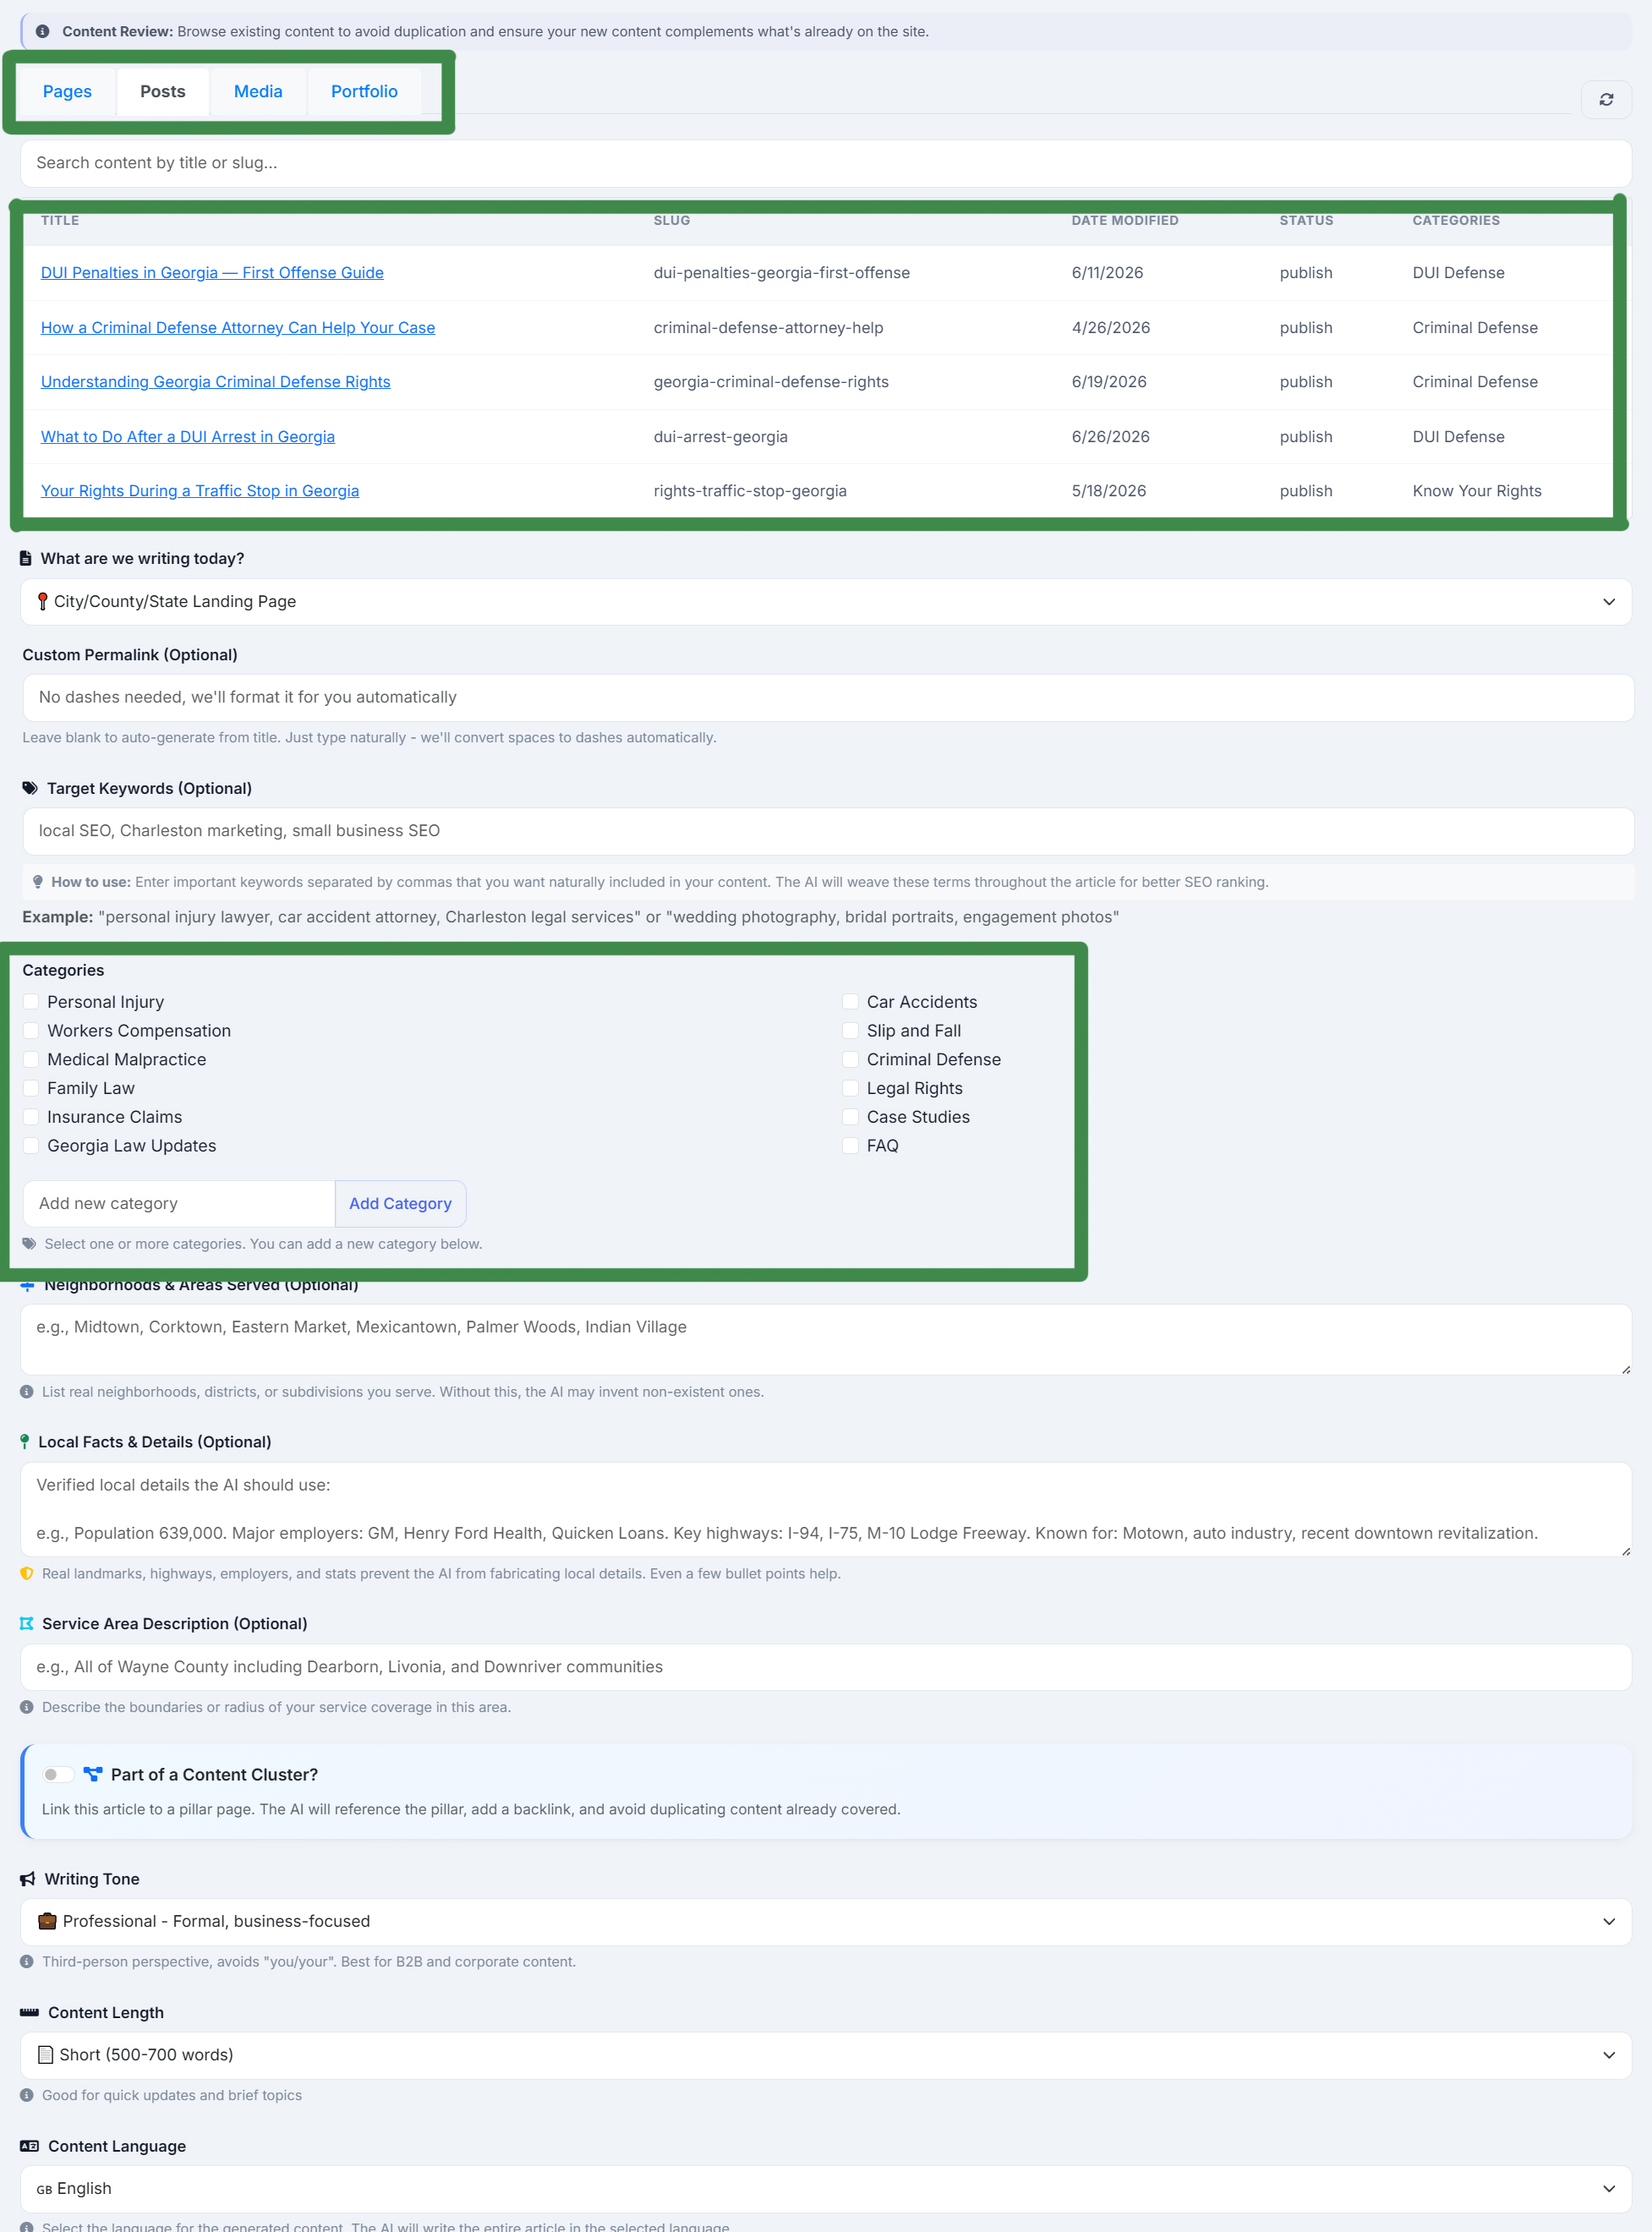1652x2232 pixels.
Task: Click the pin icon beside Local Facts & Details
Action: click(25, 1442)
